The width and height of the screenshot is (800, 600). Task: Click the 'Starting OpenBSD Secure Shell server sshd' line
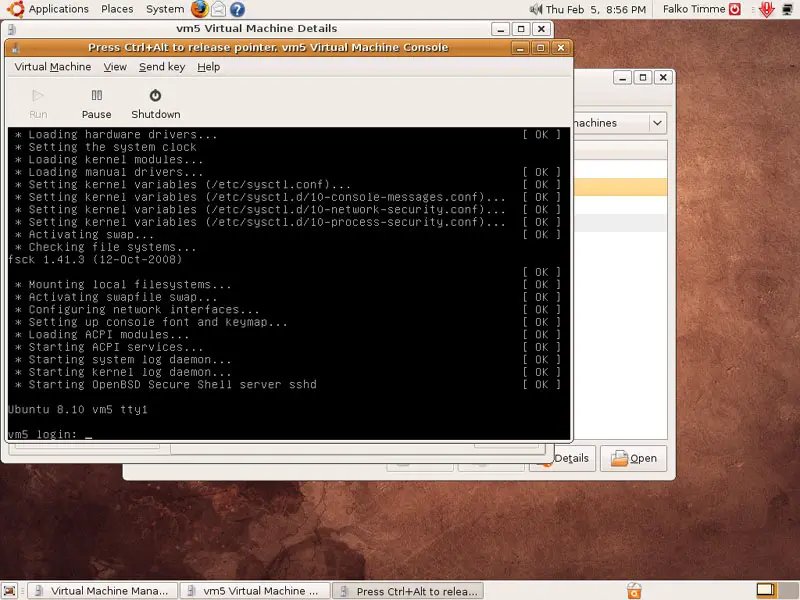[x=172, y=384]
